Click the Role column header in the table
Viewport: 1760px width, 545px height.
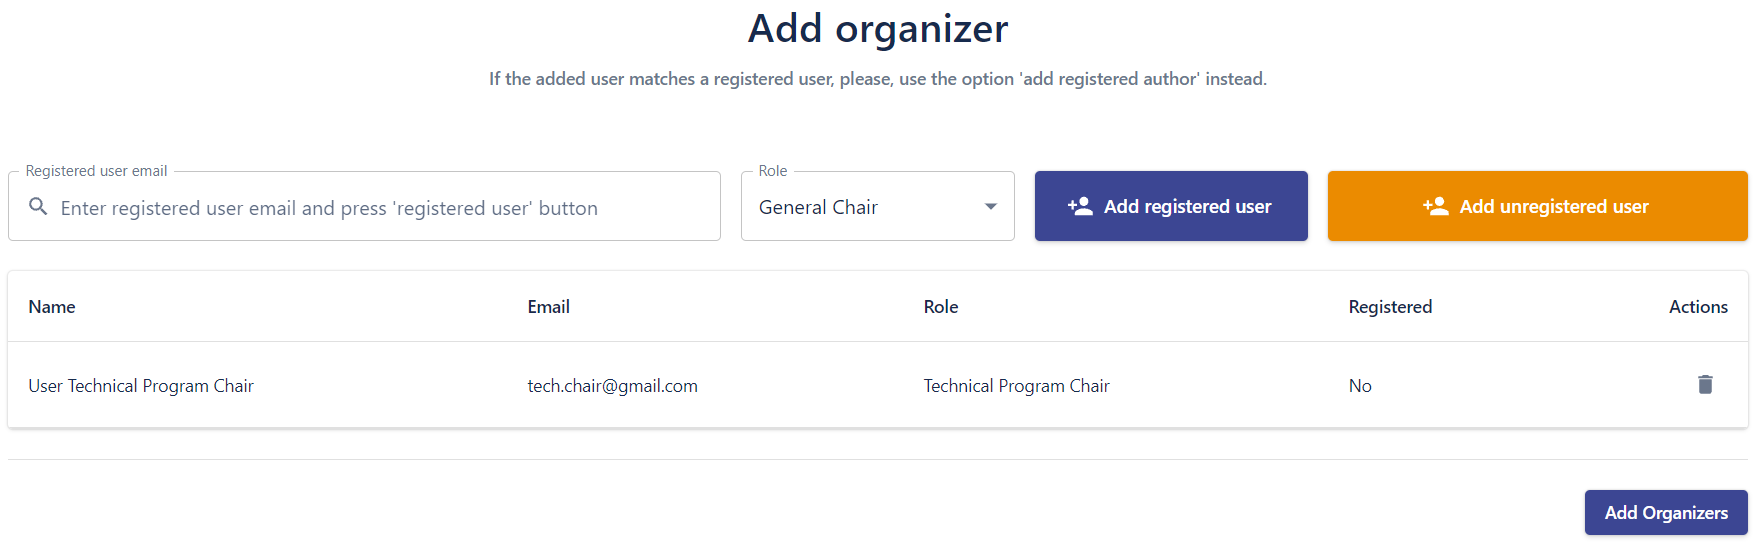[x=941, y=307]
